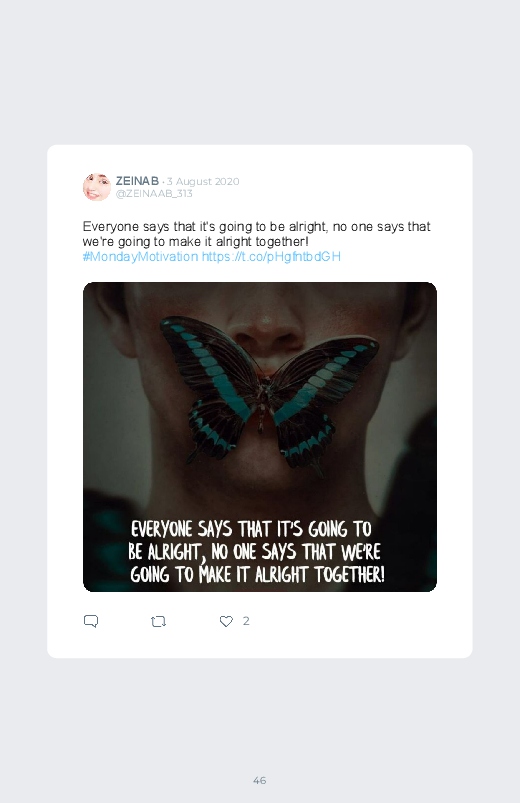520x803 pixels.
Task: Open the #MondayMotivation hashtag
Action: pos(140,256)
